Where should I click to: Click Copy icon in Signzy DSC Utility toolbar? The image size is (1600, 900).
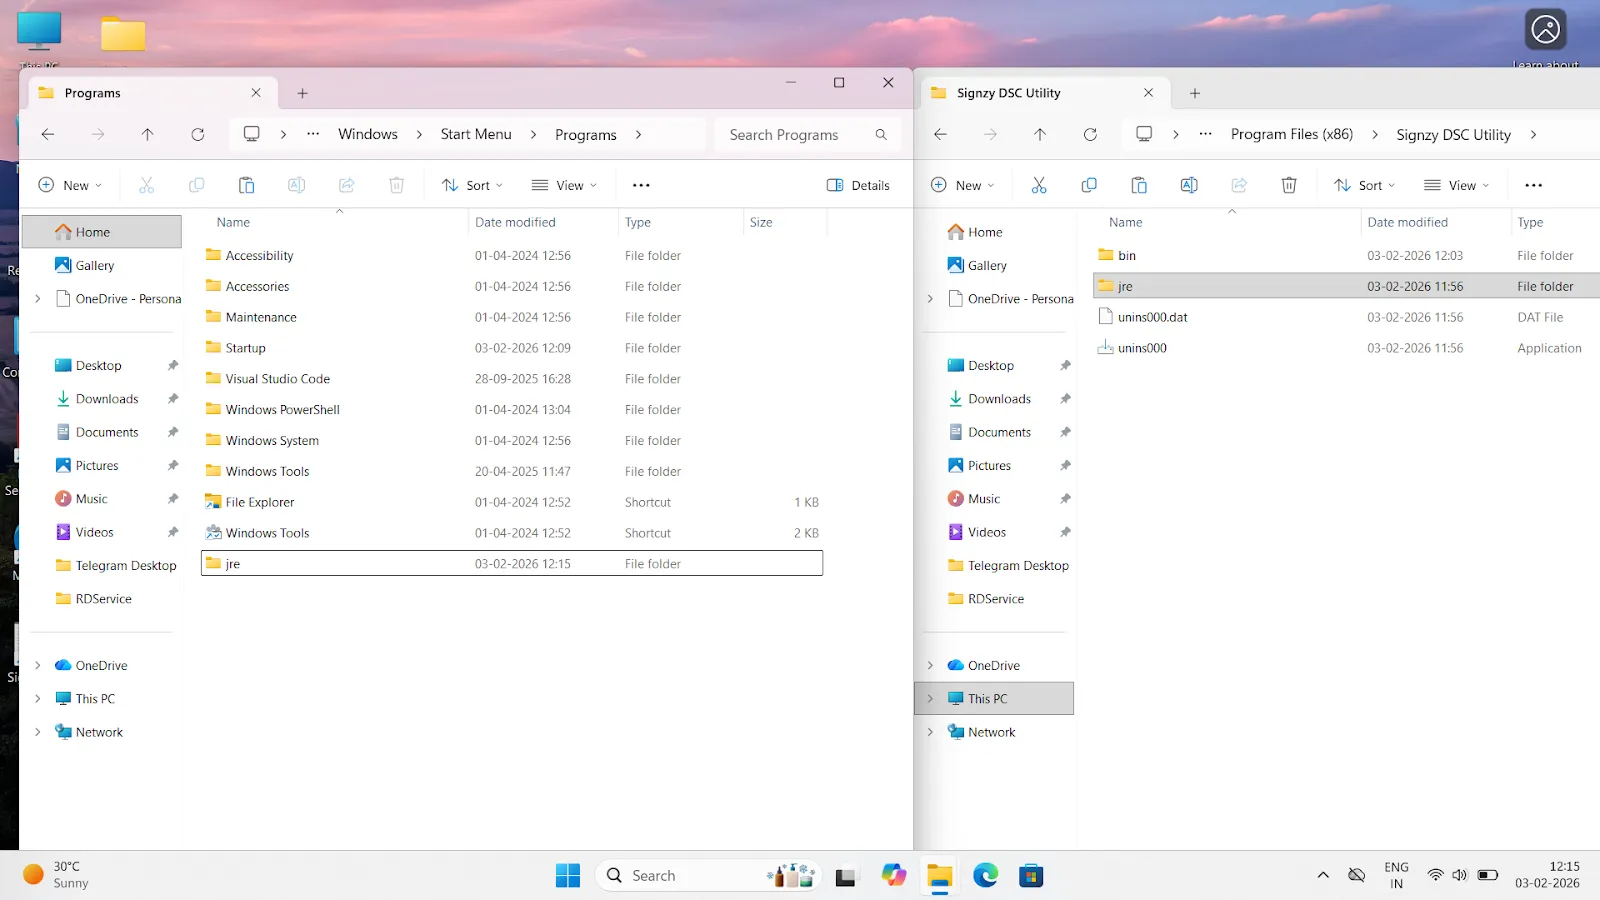(x=1089, y=185)
